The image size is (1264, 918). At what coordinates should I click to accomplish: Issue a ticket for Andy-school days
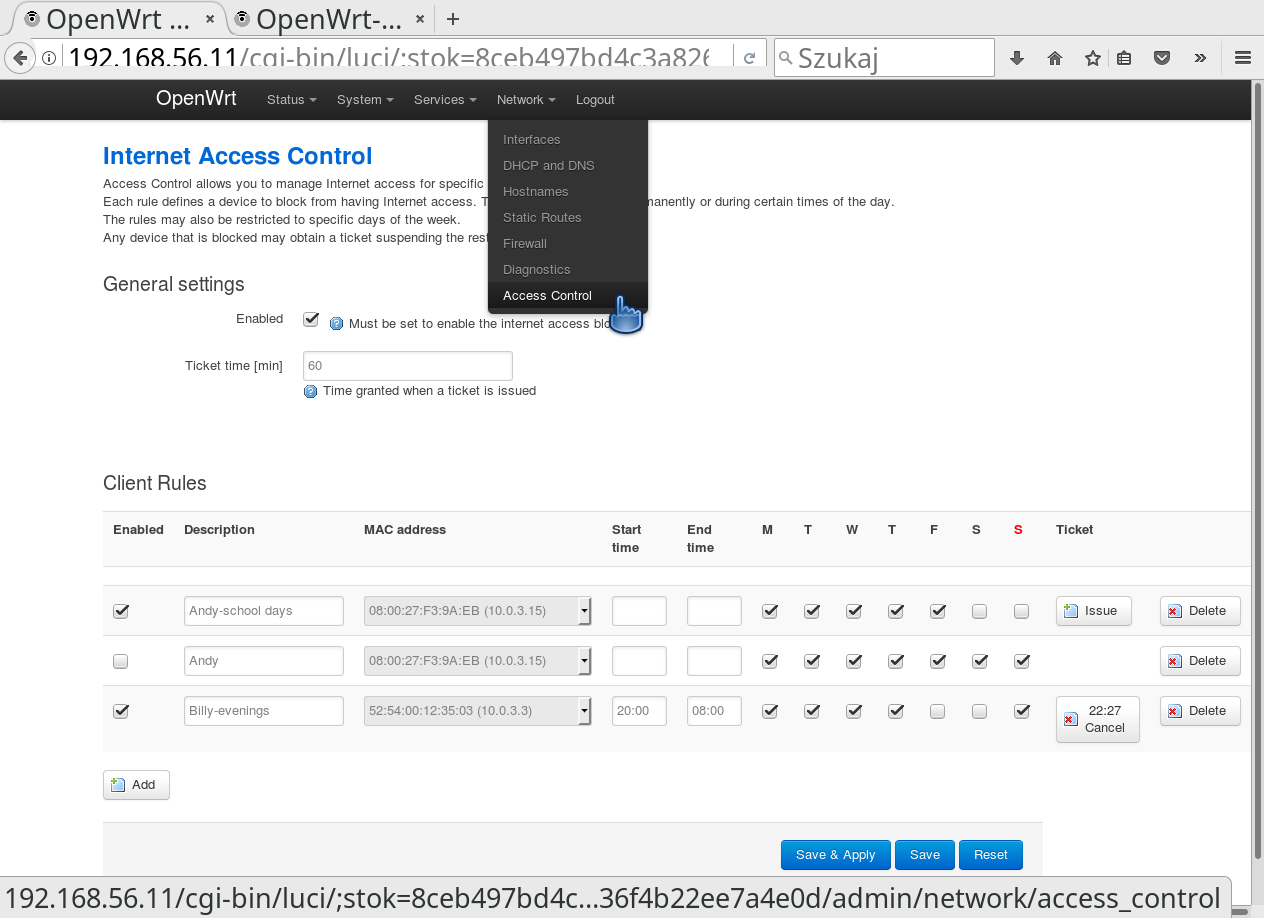click(1094, 611)
